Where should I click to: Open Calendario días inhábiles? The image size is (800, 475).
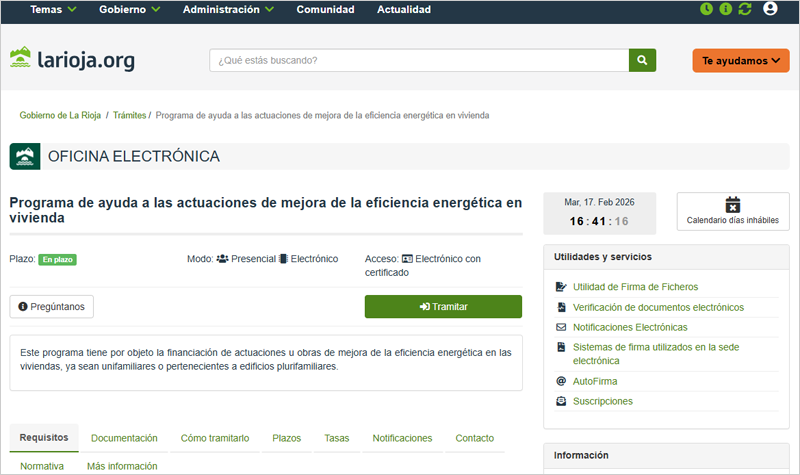733,211
